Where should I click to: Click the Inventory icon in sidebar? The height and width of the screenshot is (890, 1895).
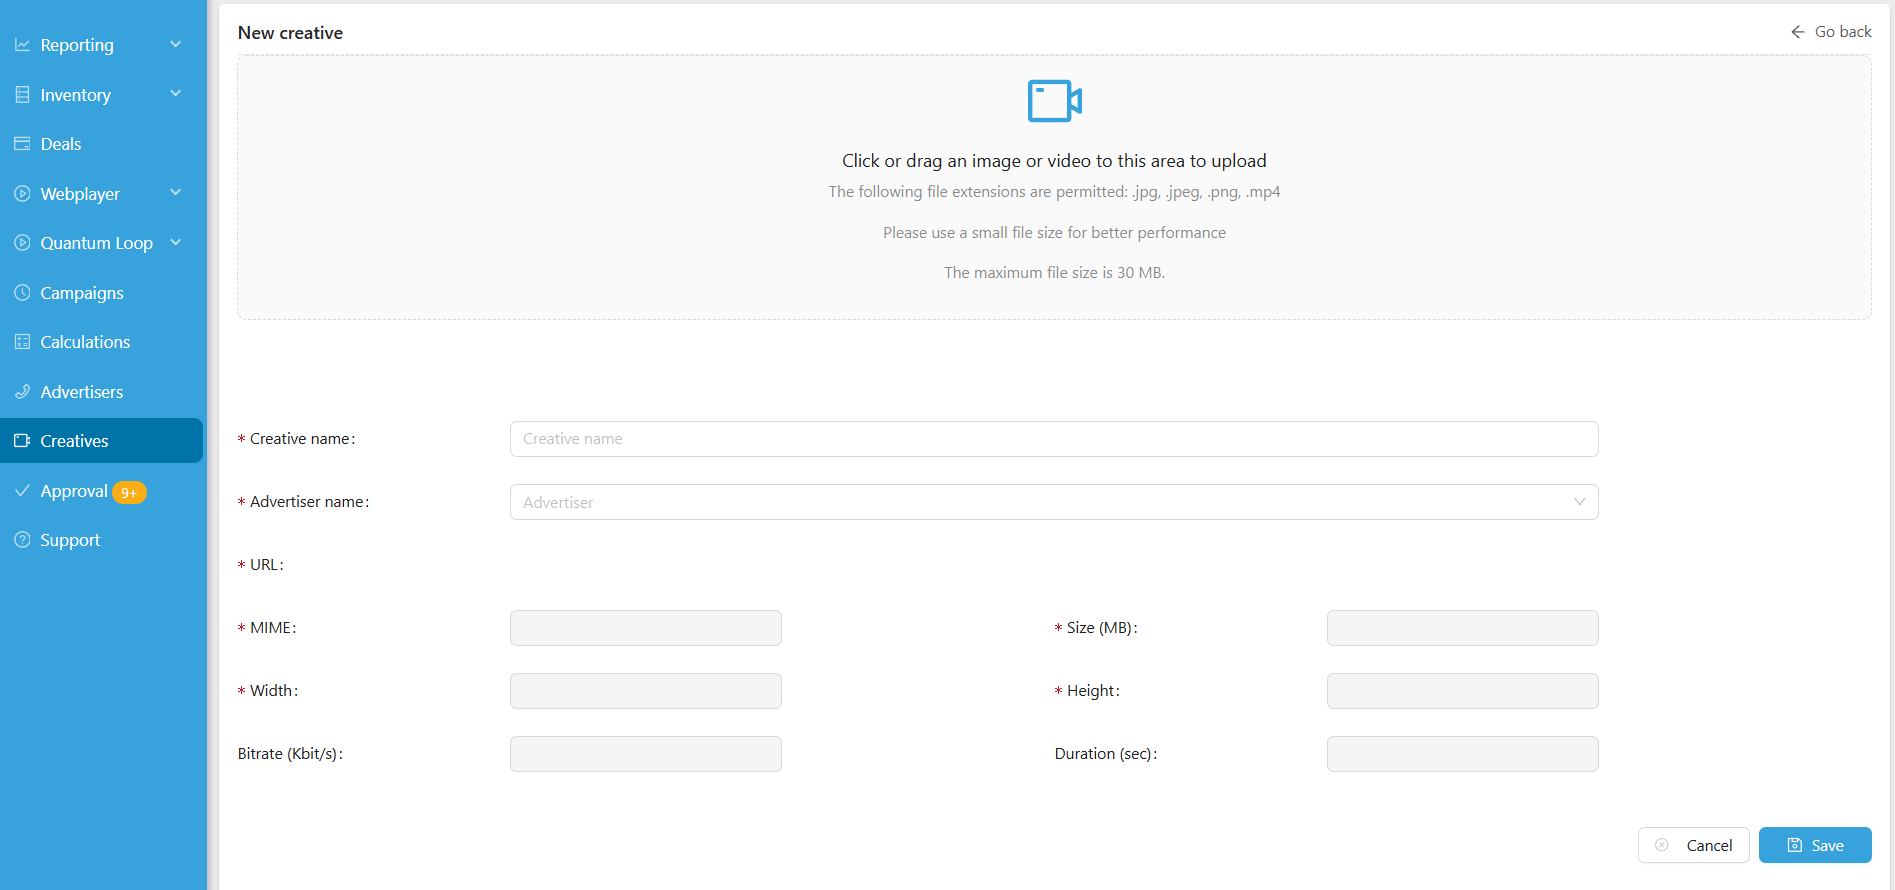(22, 95)
